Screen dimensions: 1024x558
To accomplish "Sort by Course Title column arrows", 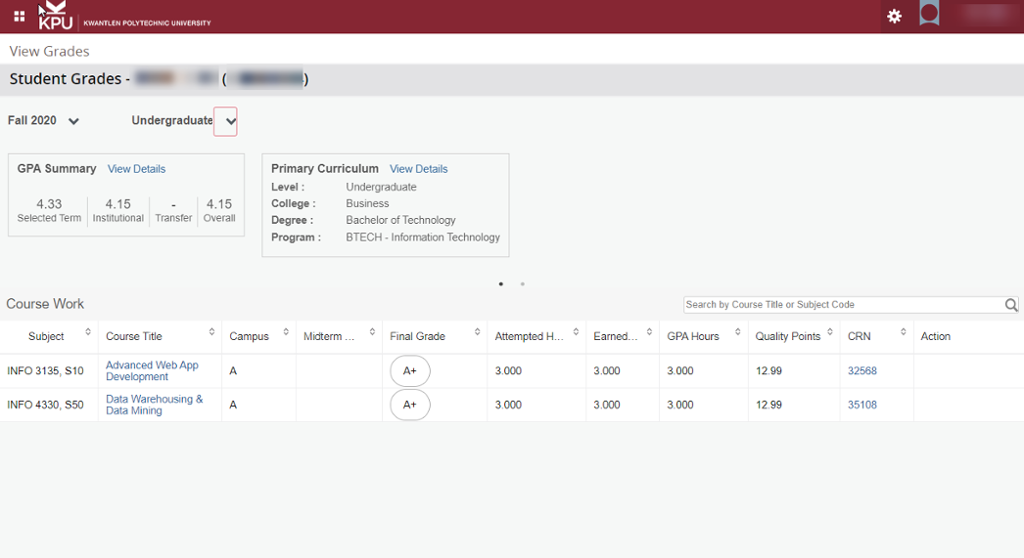I will click(x=212, y=333).
